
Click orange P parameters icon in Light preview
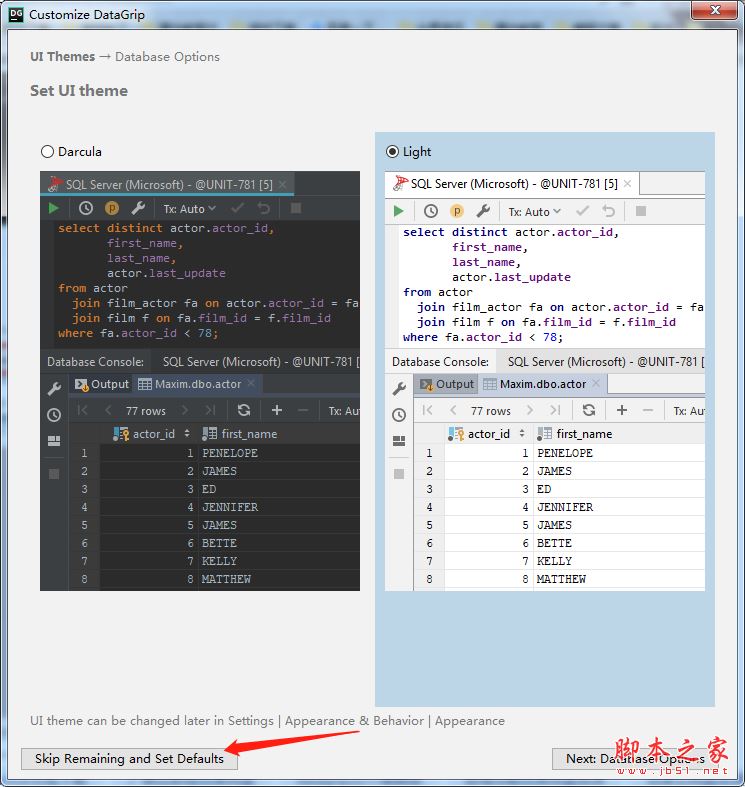(x=456, y=211)
